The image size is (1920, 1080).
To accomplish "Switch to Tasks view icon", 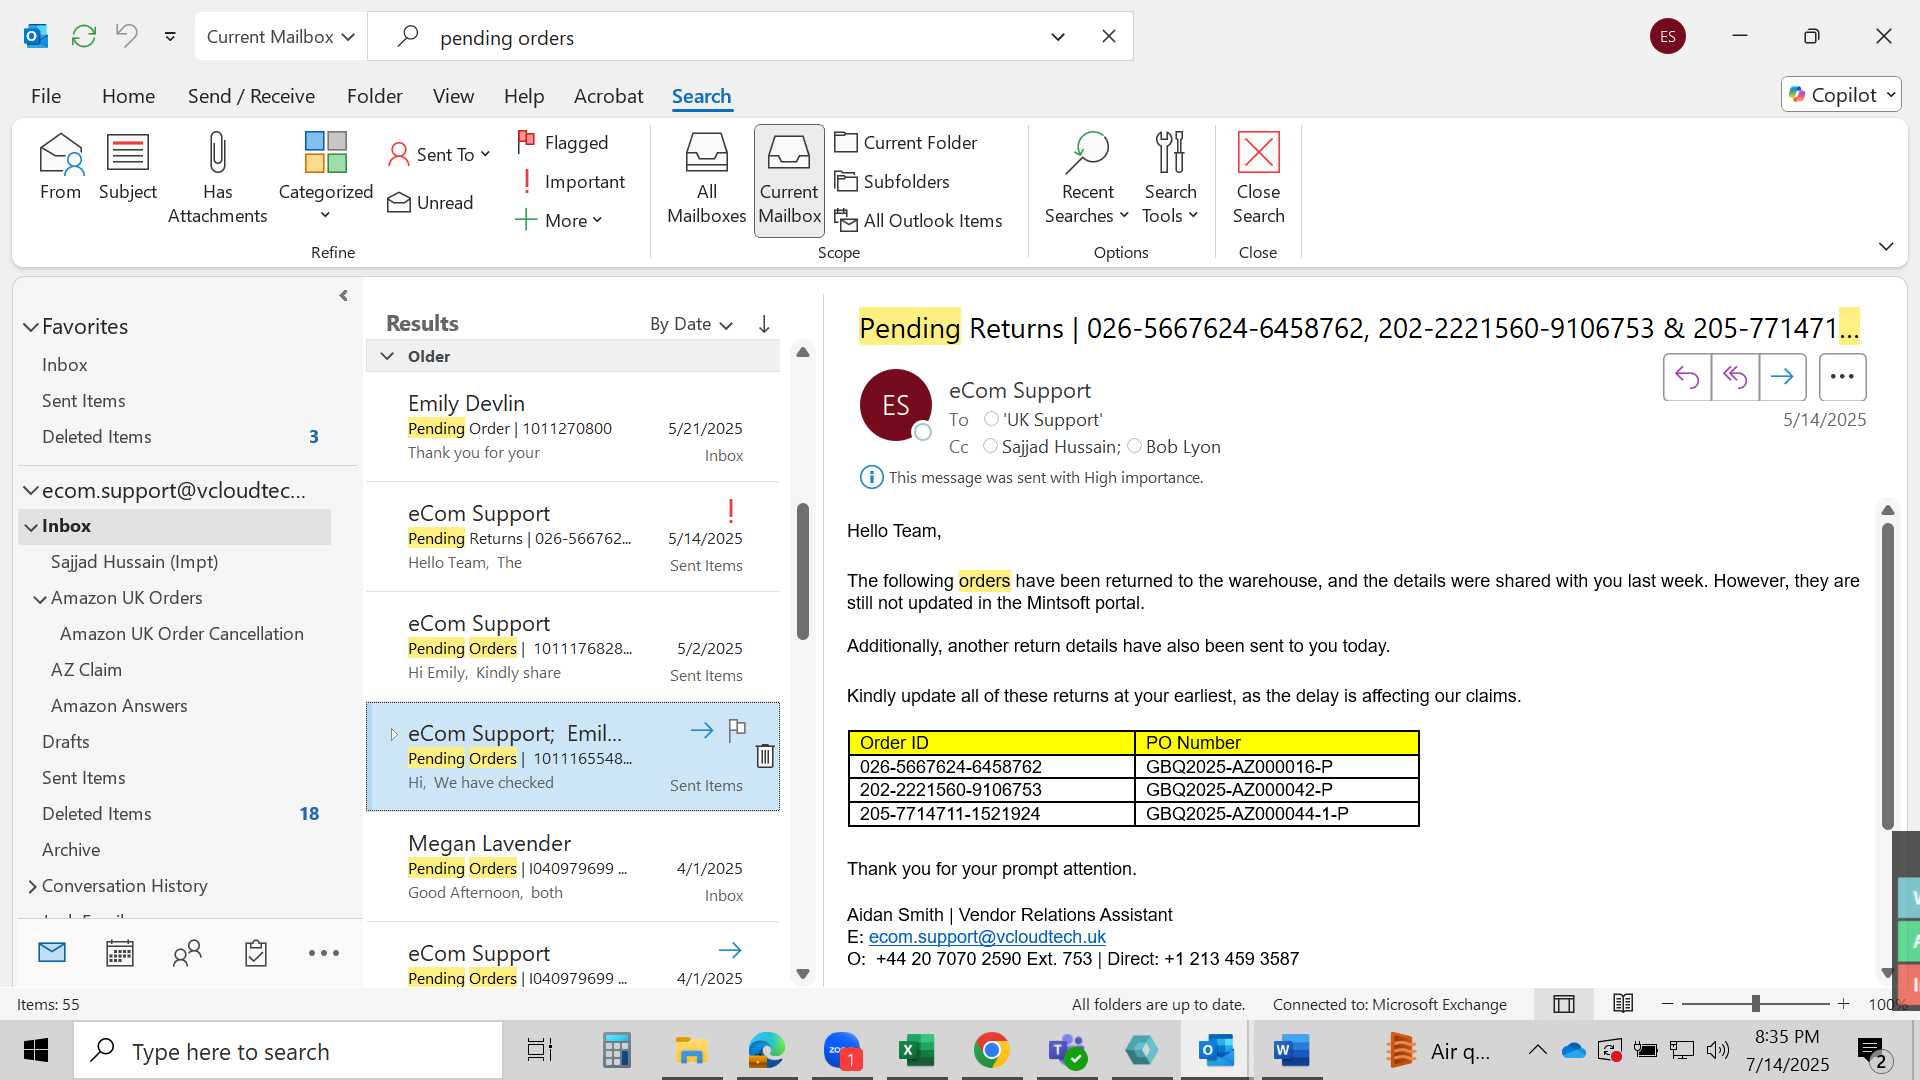I will (256, 953).
